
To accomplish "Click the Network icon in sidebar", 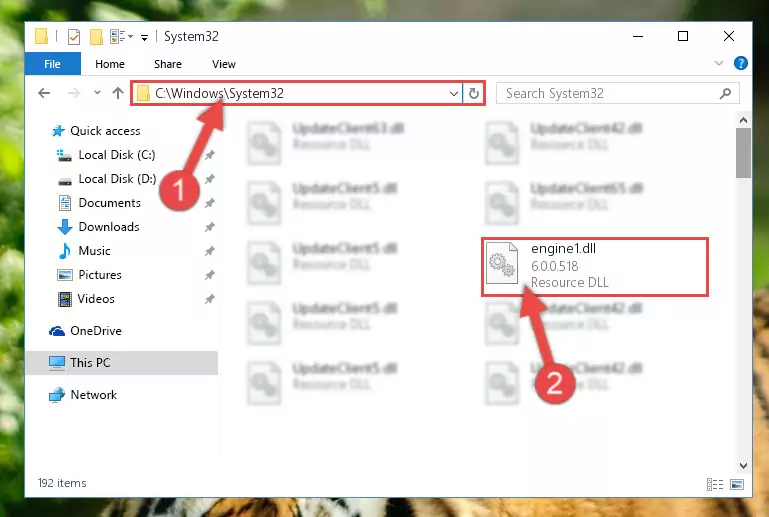I will tap(57, 395).
